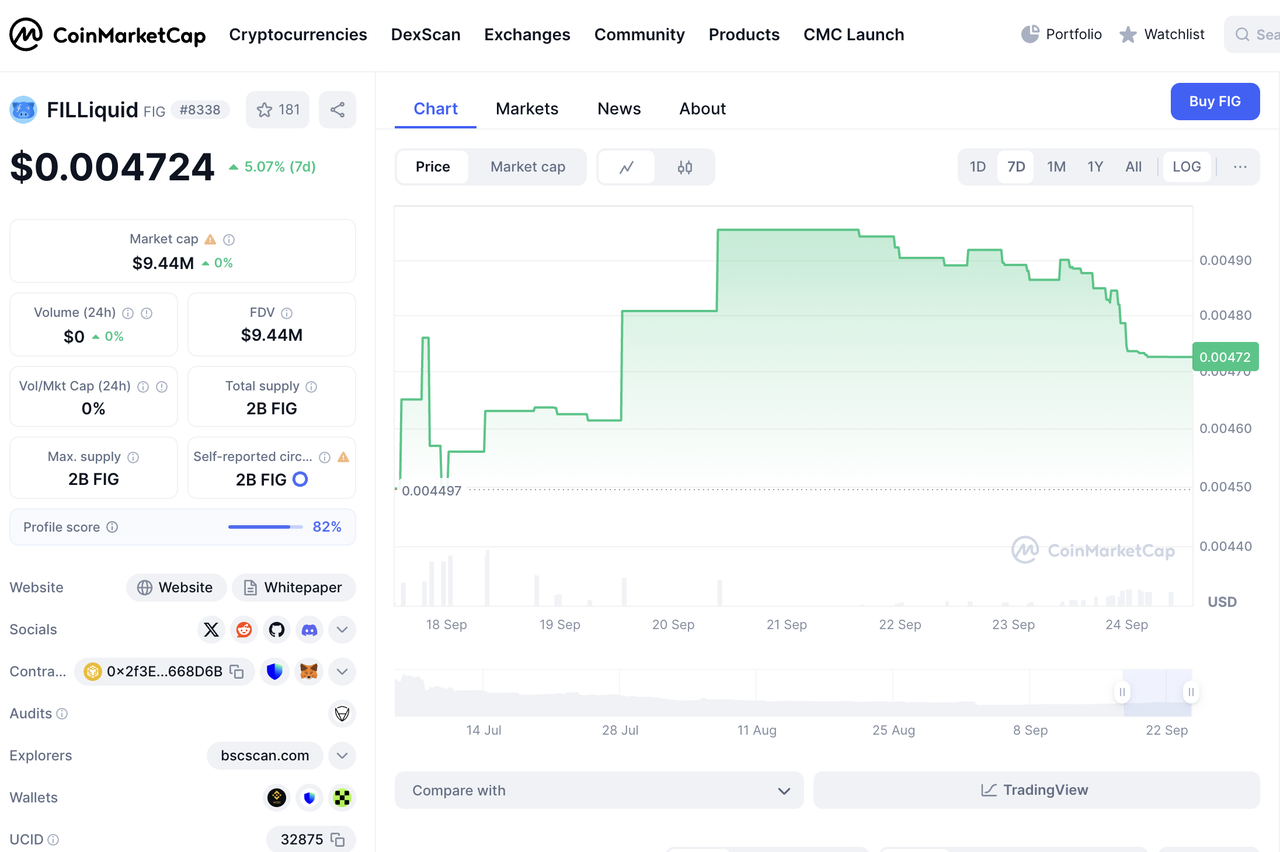Open Portfolio in the header
This screenshot has height=852, width=1280.
(1061, 35)
